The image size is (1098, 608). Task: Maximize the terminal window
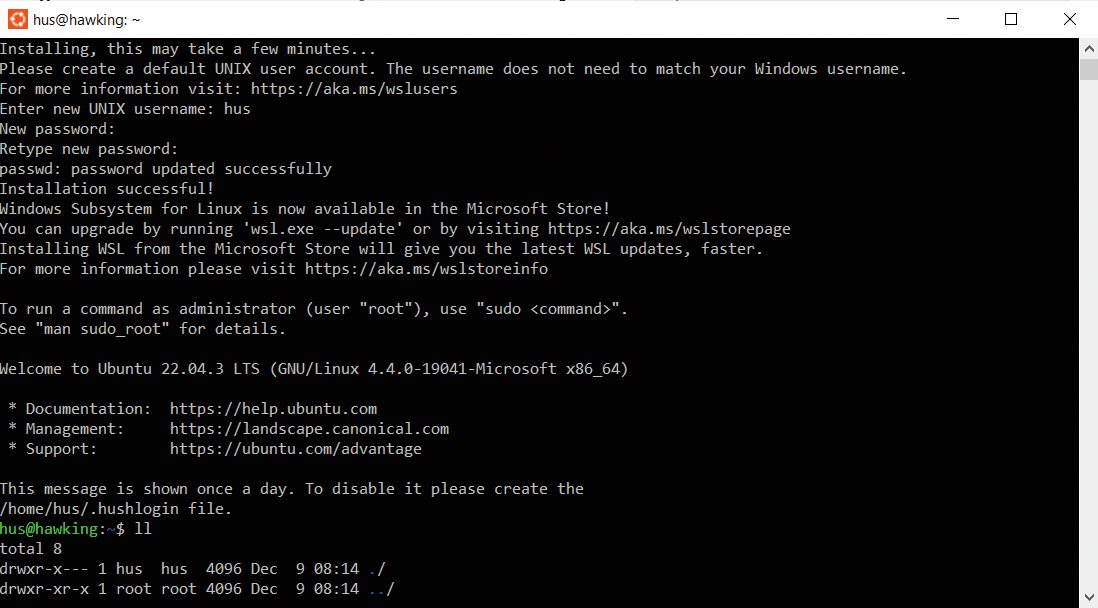coord(1010,19)
